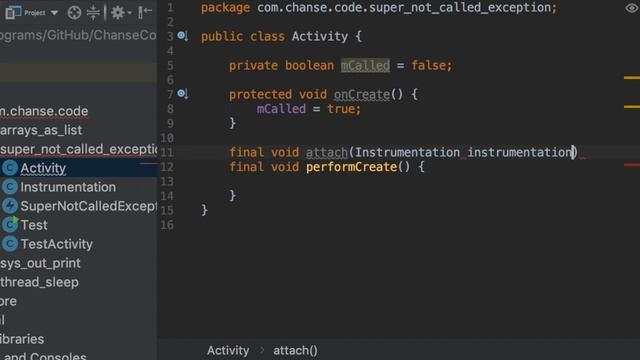Click Activity breadcrumb at bottom
640x360 pixels.
point(228,351)
